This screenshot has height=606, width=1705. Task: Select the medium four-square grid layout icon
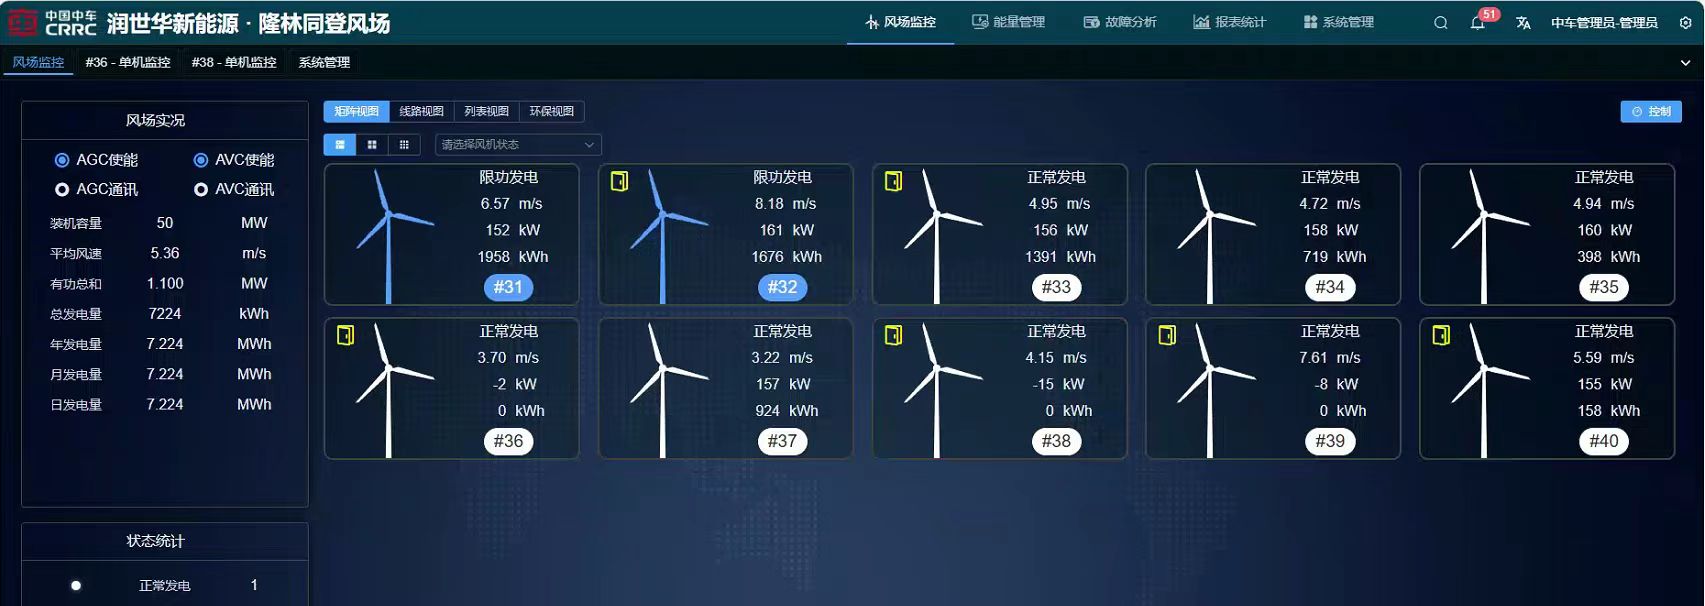coord(372,145)
